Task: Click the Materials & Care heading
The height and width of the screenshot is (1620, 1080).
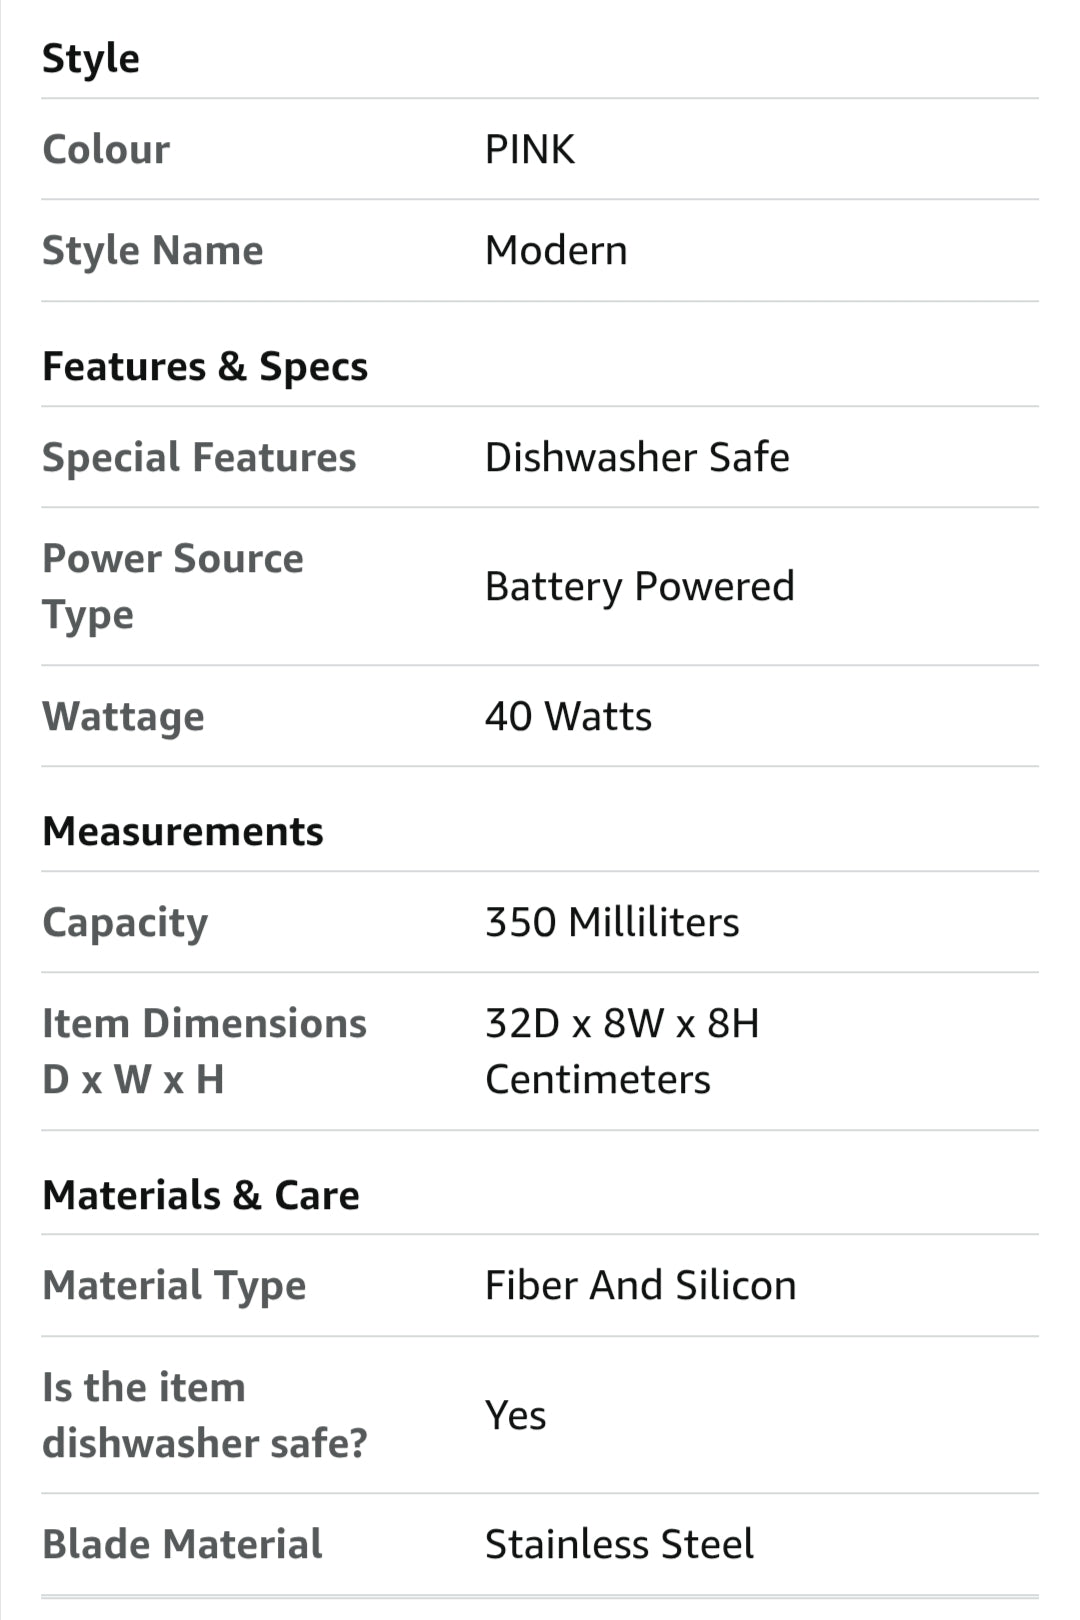Action: [201, 1195]
